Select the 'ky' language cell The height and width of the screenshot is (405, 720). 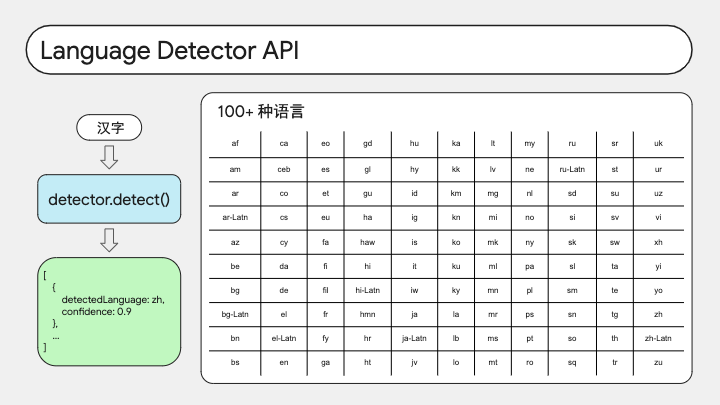click(456, 290)
